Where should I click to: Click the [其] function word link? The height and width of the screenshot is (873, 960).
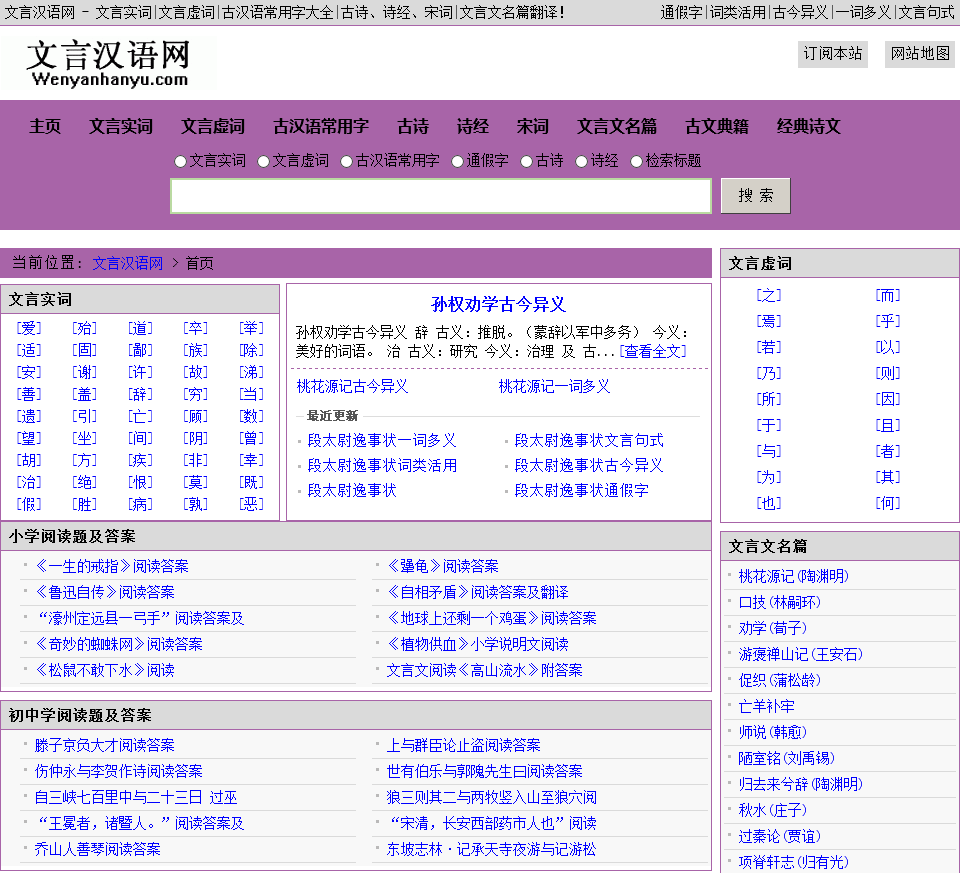(x=888, y=478)
